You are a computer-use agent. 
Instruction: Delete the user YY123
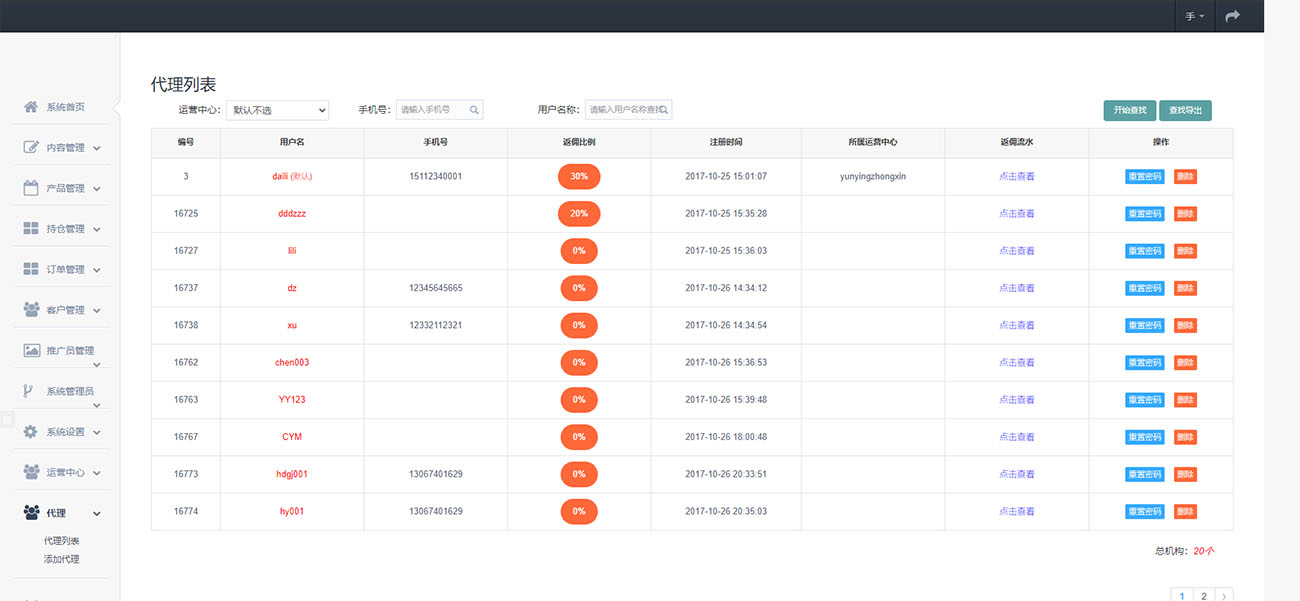click(1185, 399)
